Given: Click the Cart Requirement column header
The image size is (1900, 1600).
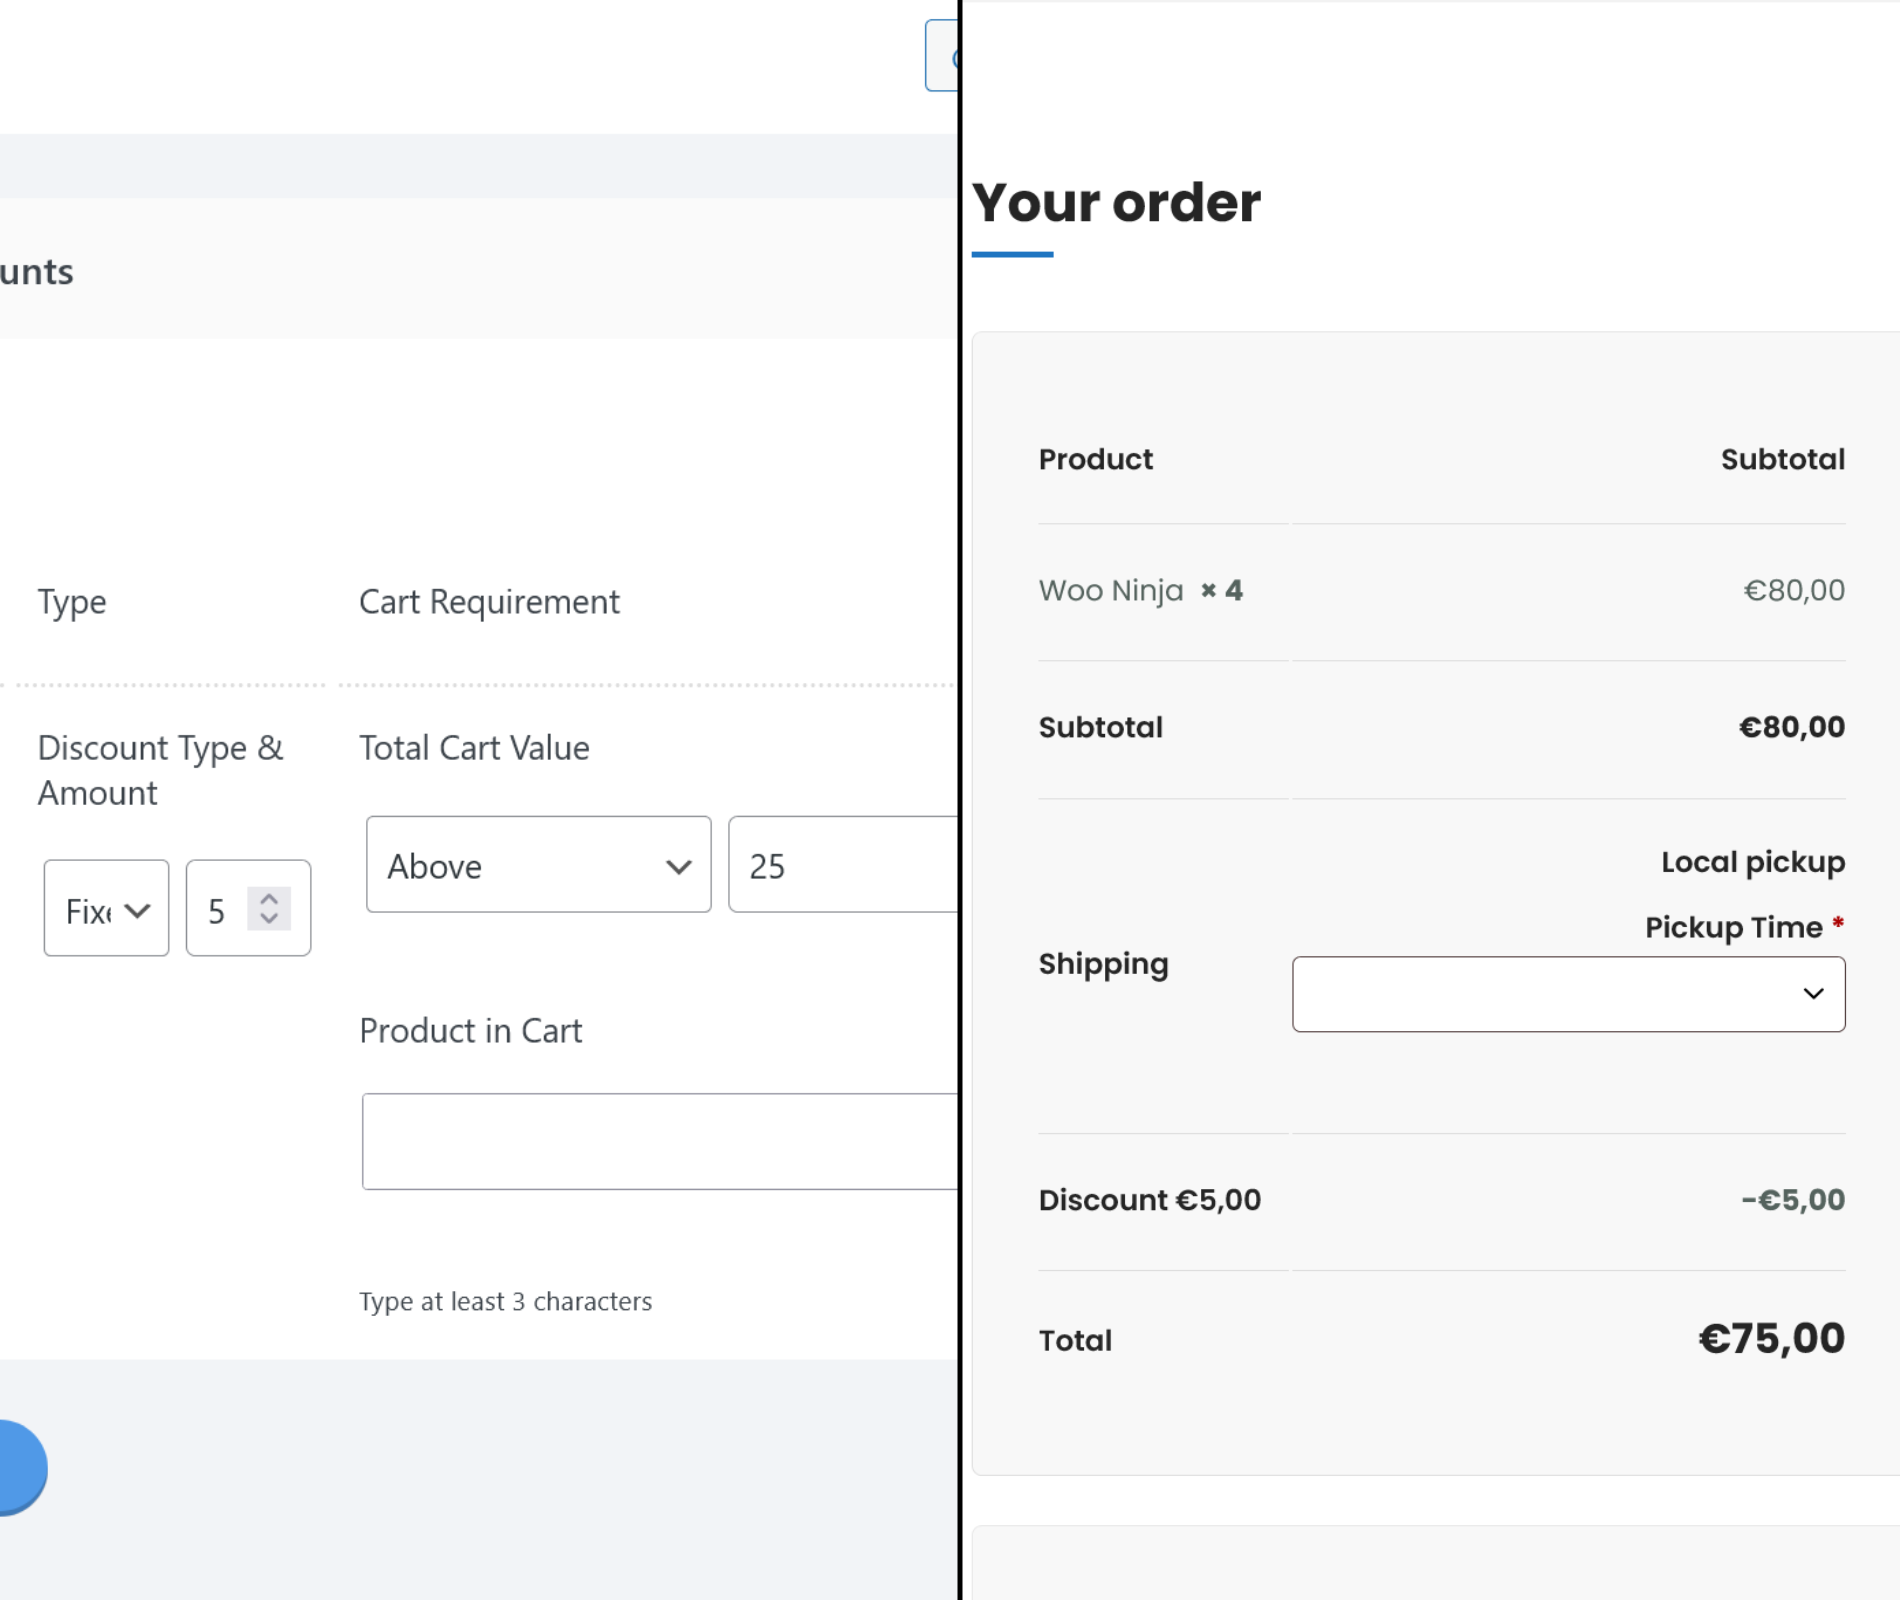Looking at the screenshot, I should pyautogui.click(x=489, y=602).
